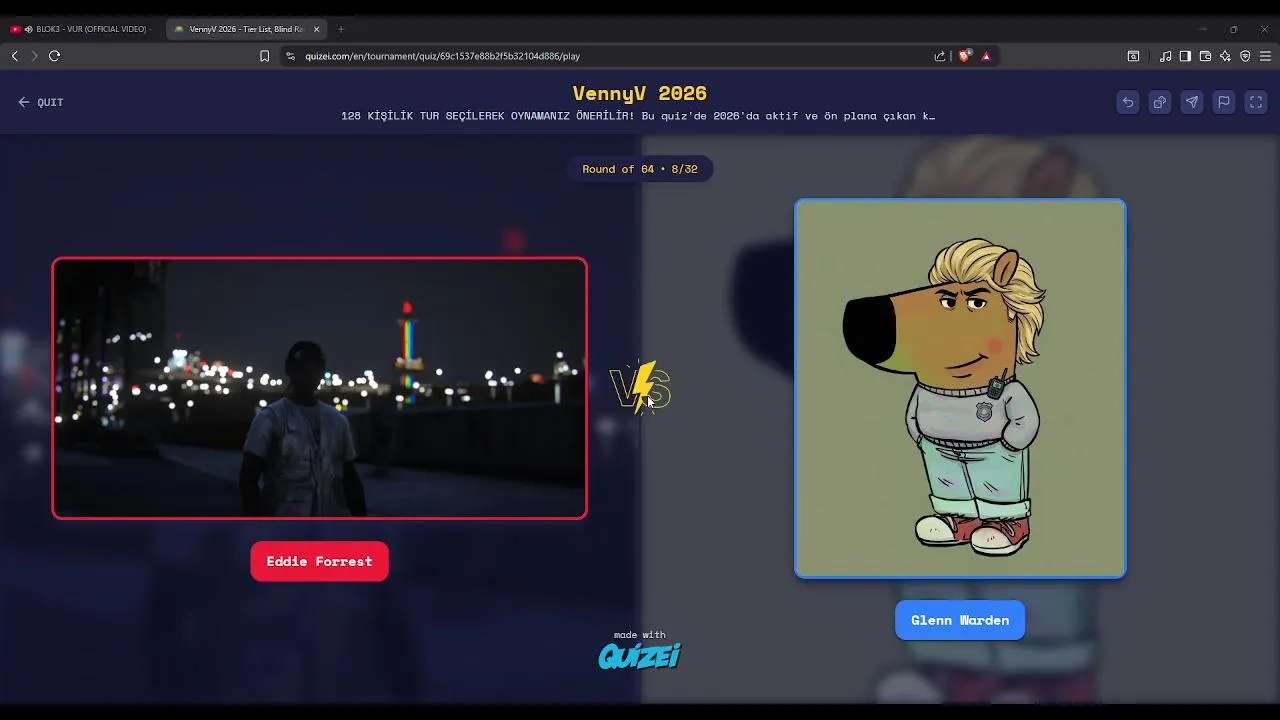Pick the Eddie Forrest night city image
The width and height of the screenshot is (1280, 720).
(x=319, y=388)
